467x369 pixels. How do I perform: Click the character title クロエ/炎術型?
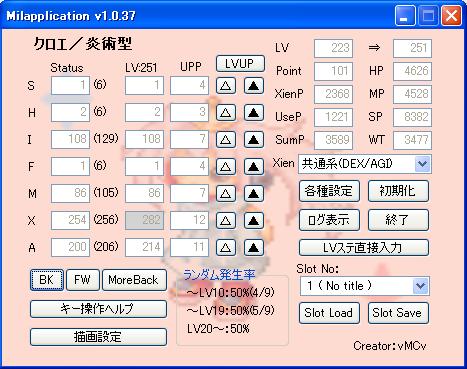pyautogui.click(x=83, y=44)
